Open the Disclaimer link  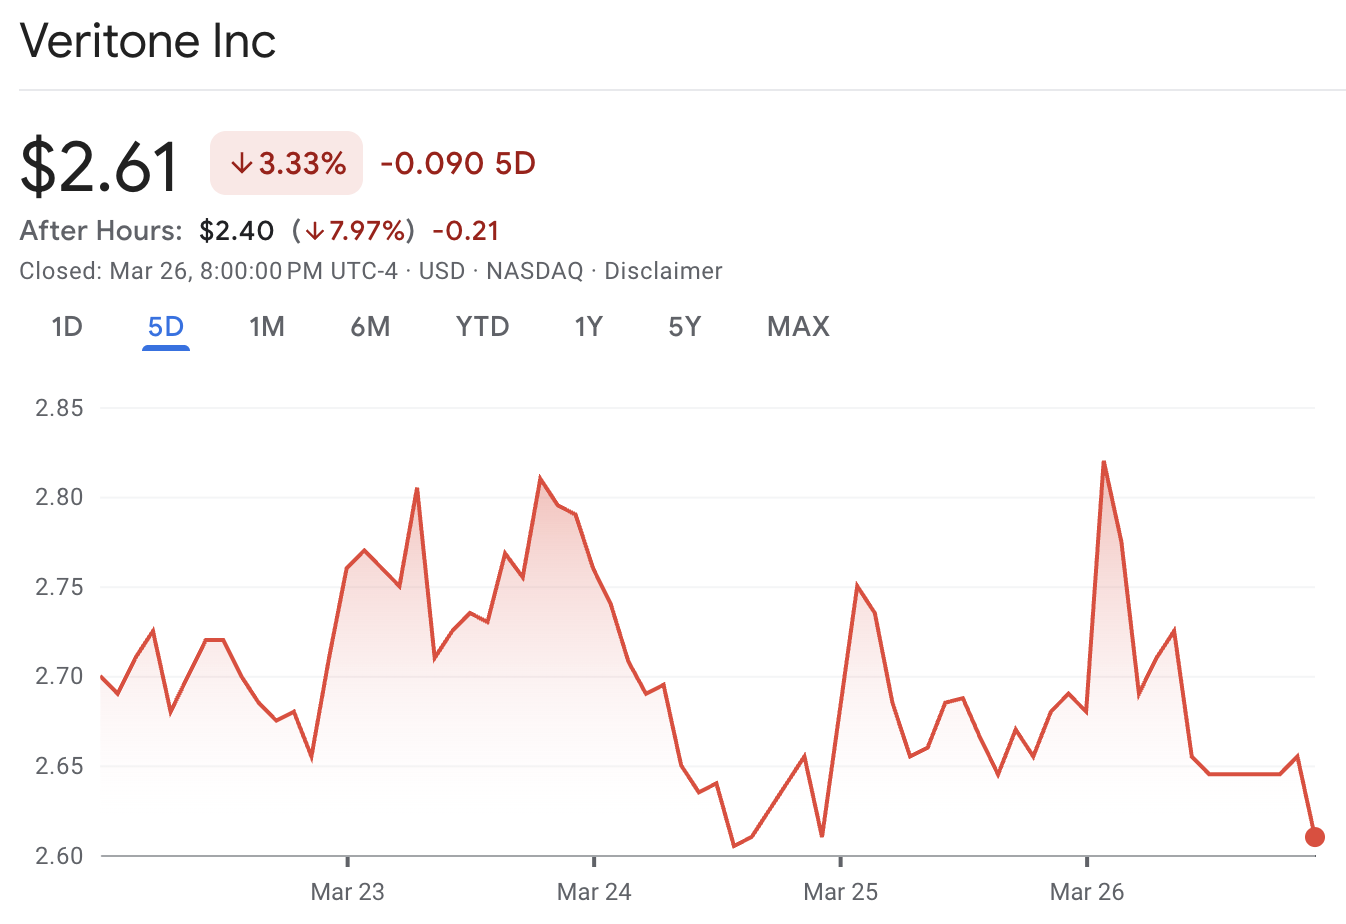click(663, 270)
